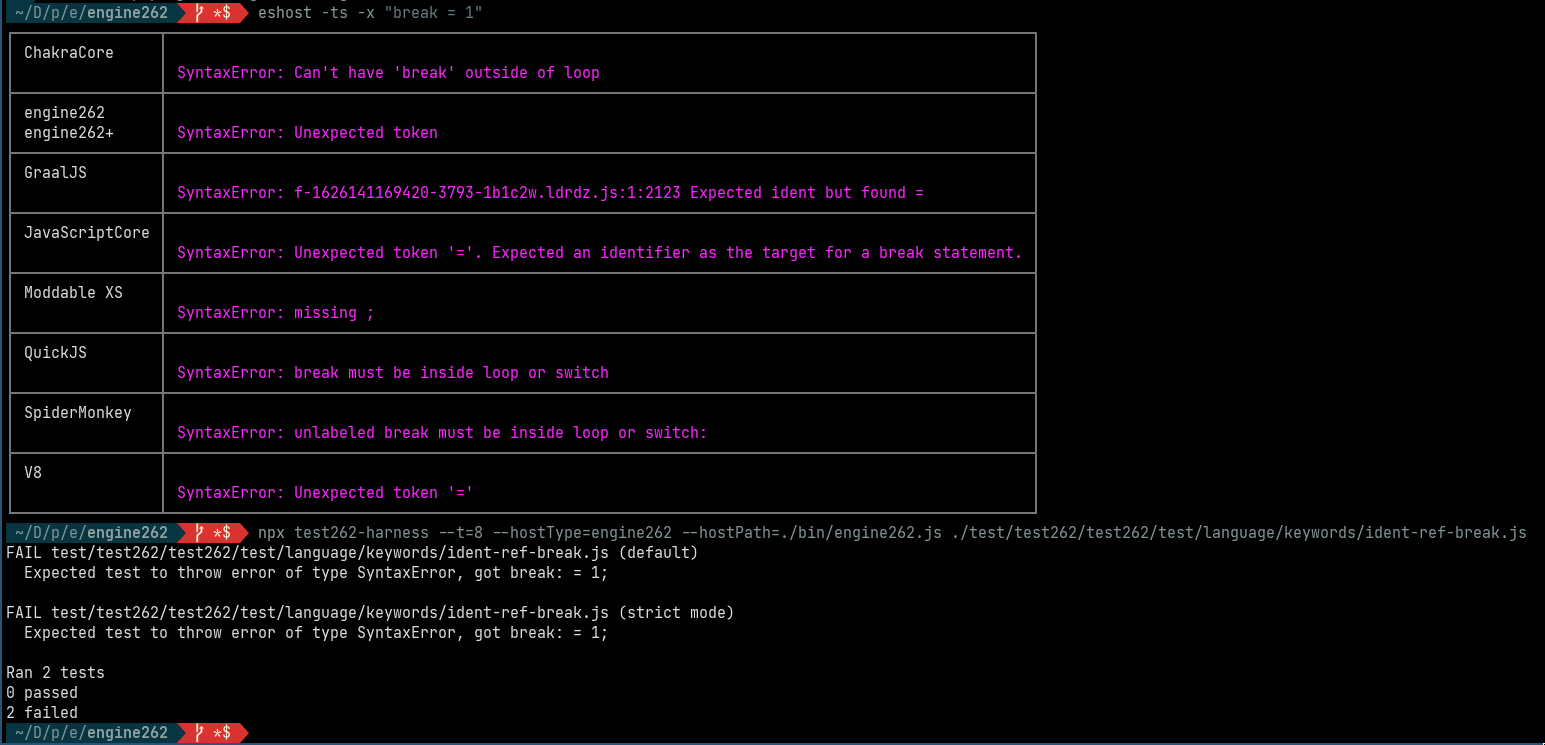Viewport: 1545px width, 745px height.
Task: Click JavaScriptCore 'Expected an identifier' error text
Action: [x=599, y=253]
